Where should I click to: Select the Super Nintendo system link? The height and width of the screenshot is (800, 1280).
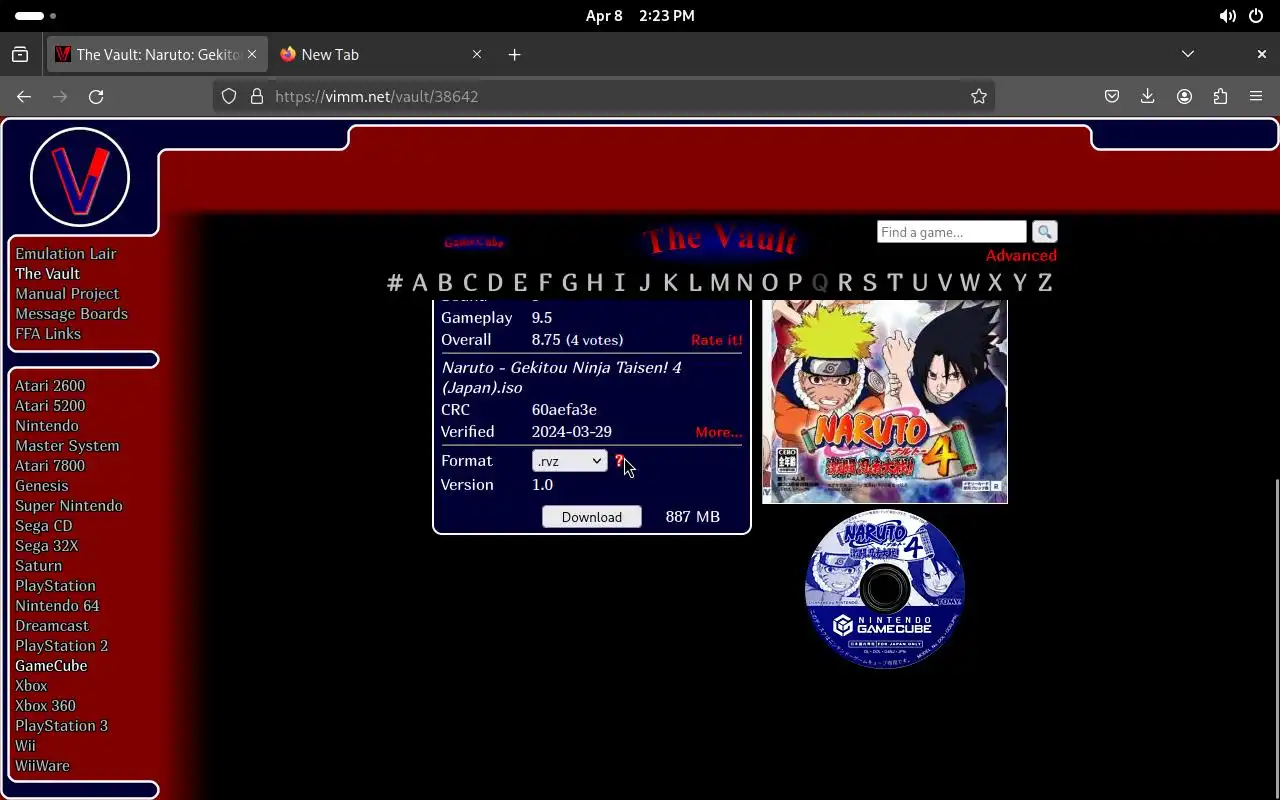[x=69, y=506]
